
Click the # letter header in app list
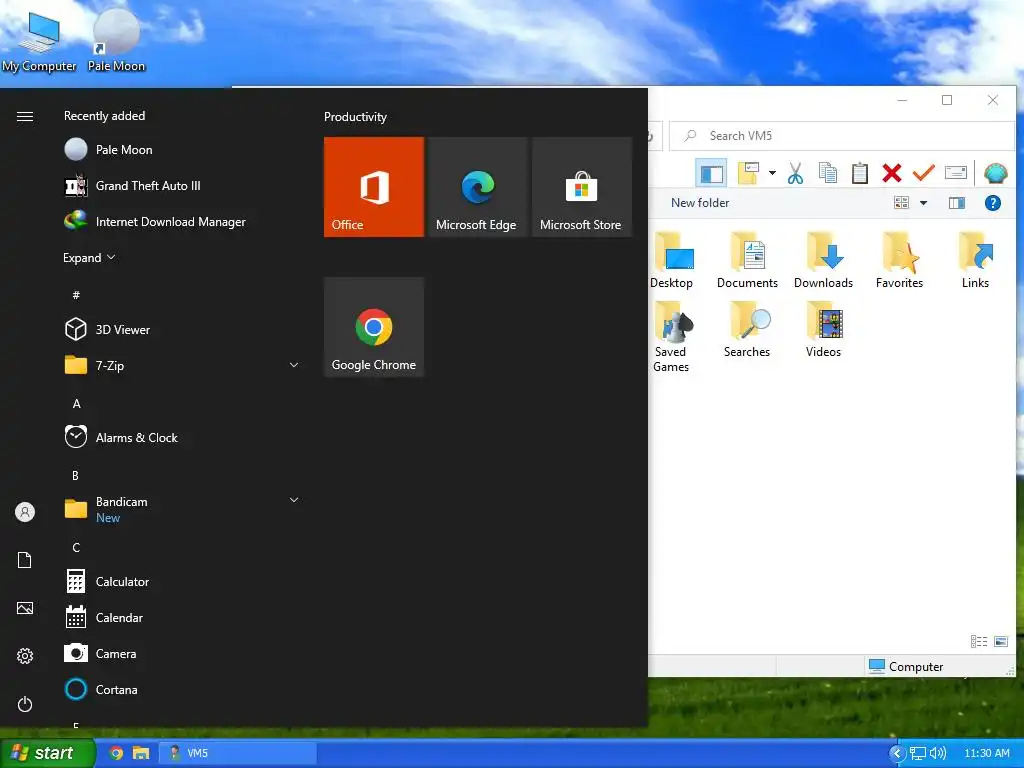coord(76,295)
